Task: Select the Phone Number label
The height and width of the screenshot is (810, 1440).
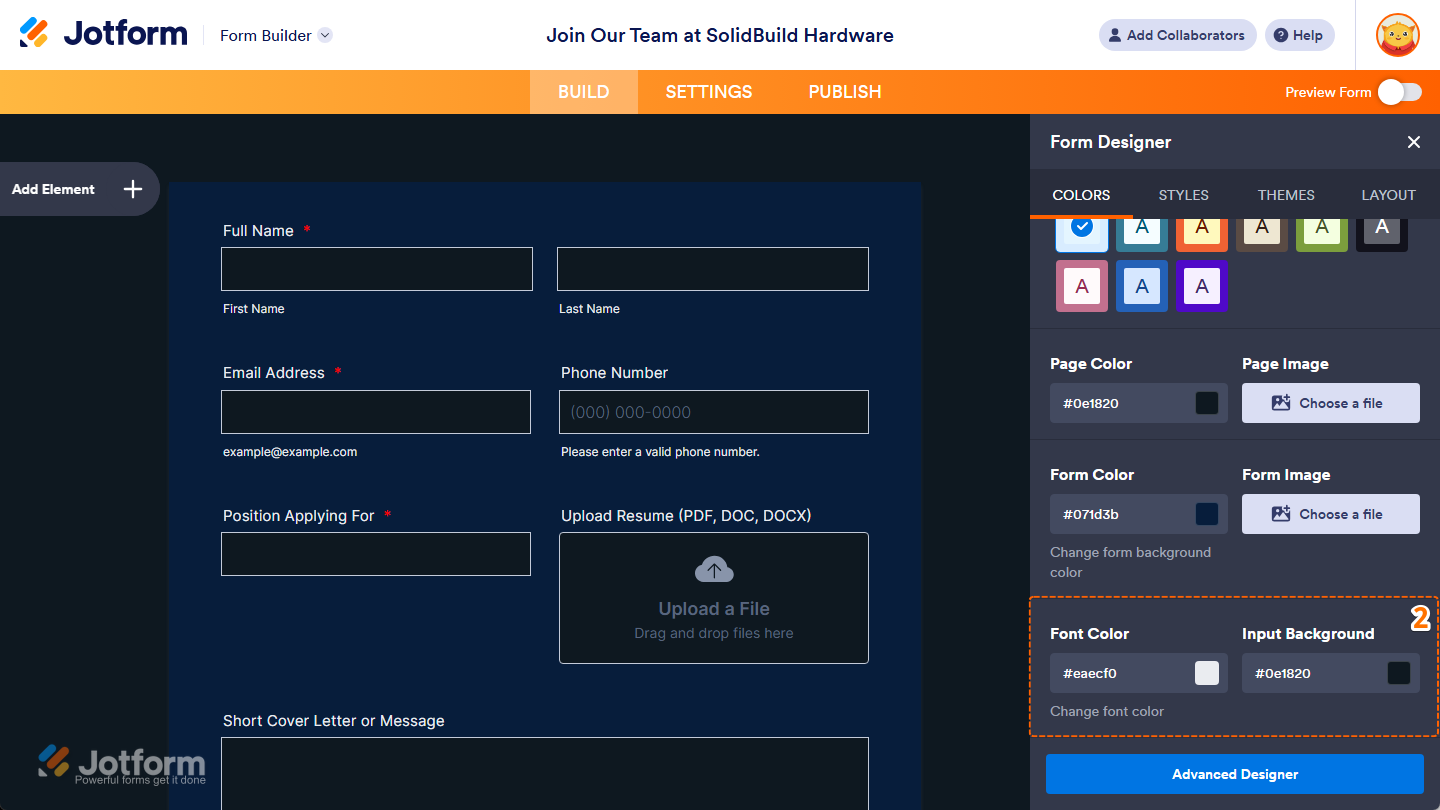Action: [614, 373]
